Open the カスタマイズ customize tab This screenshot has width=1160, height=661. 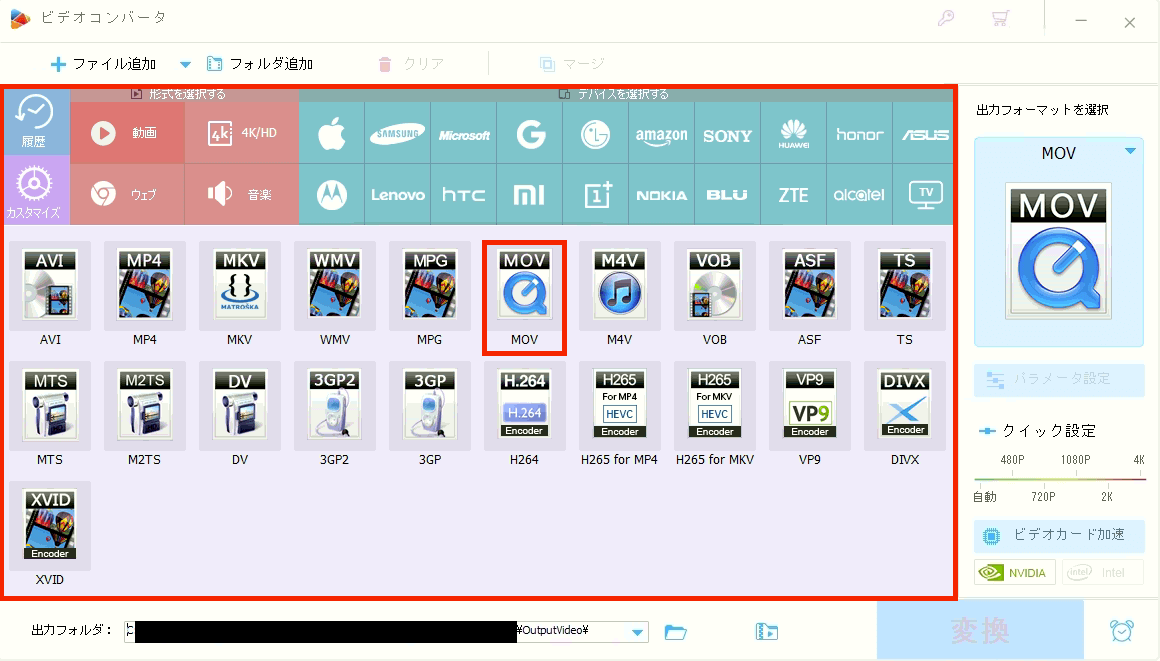[35, 190]
